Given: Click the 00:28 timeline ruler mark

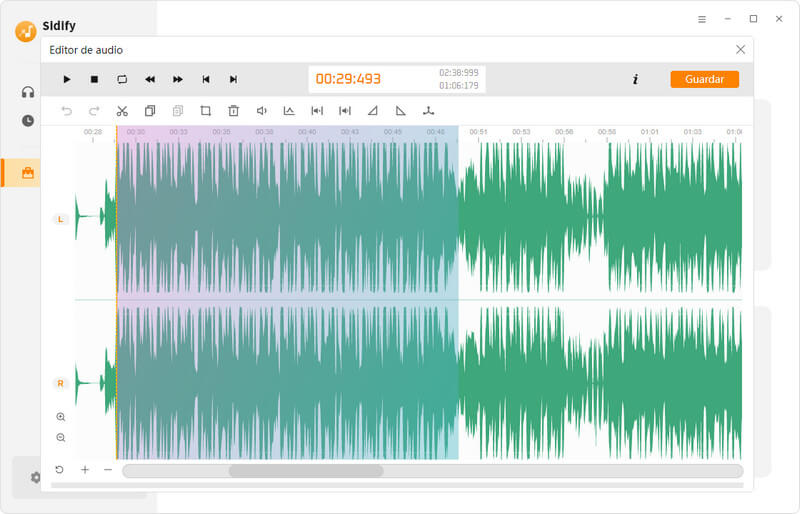Looking at the screenshot, I should tap(93, 132).
